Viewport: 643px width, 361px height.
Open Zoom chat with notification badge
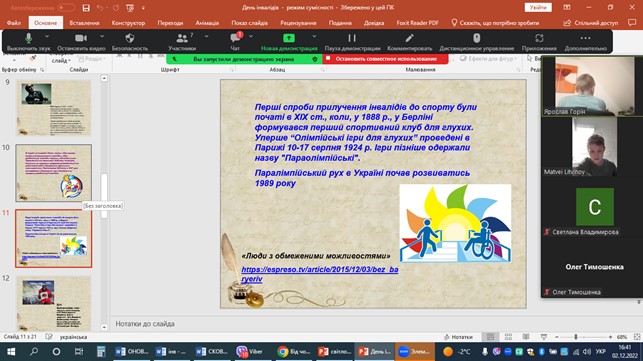pyautogui.click(x=236, y=38)
